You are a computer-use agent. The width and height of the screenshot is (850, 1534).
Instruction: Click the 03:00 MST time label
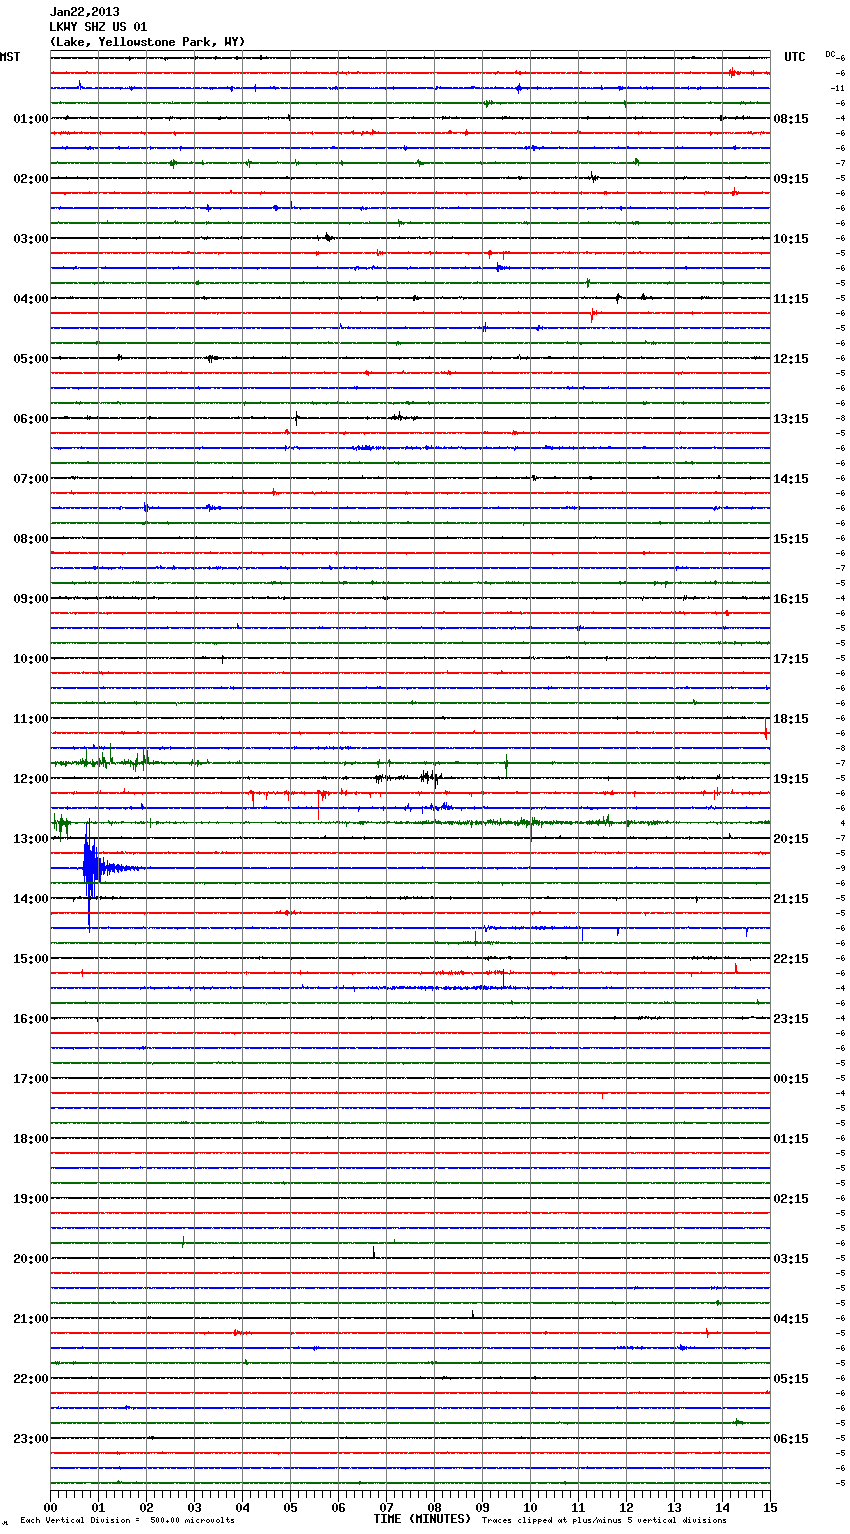click(31, 239)
